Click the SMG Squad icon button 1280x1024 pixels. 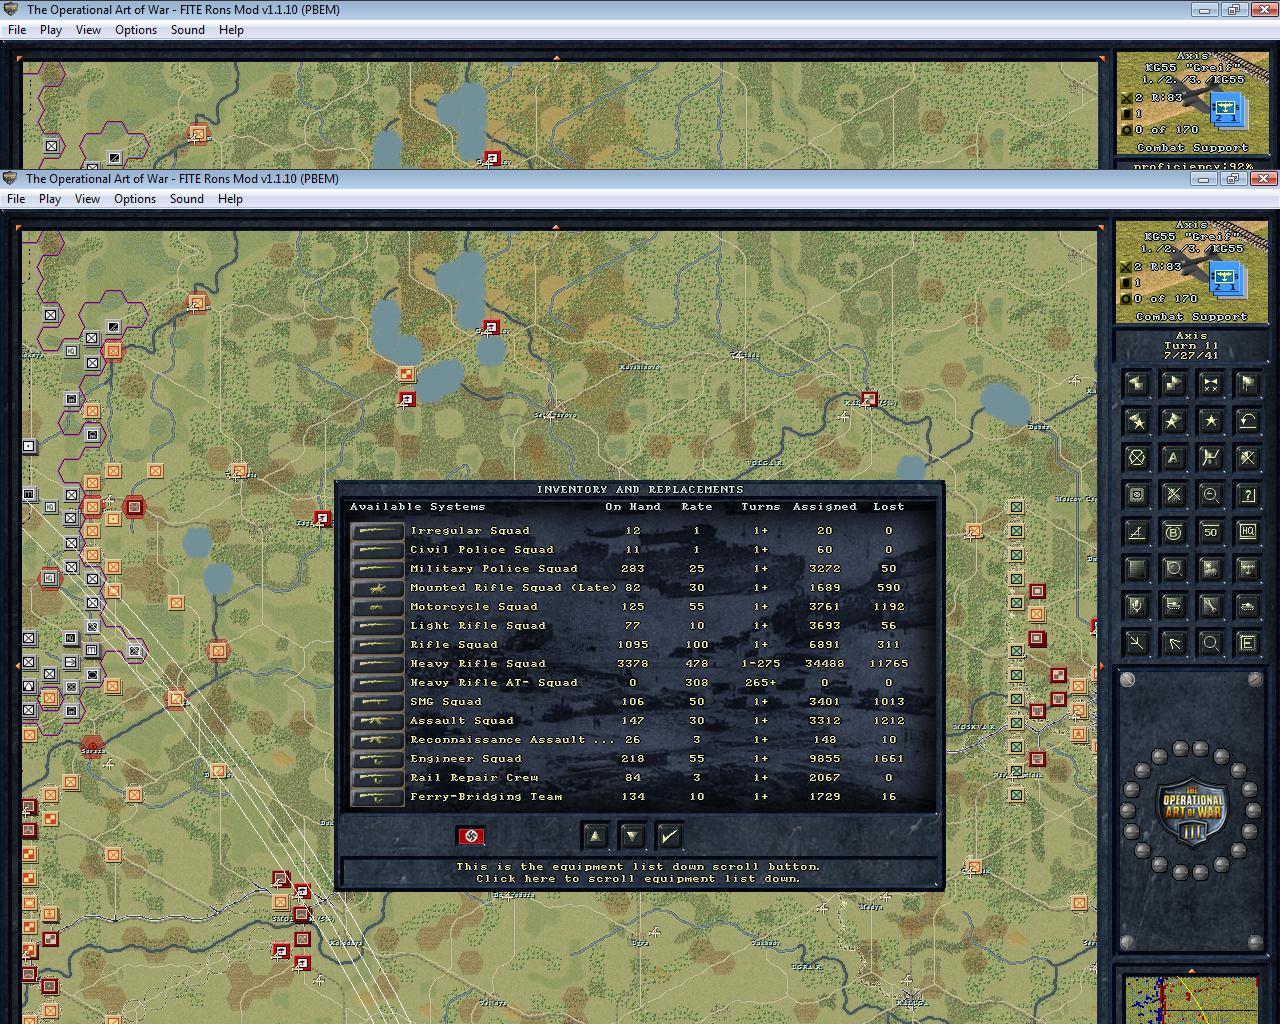coord(377,702)
